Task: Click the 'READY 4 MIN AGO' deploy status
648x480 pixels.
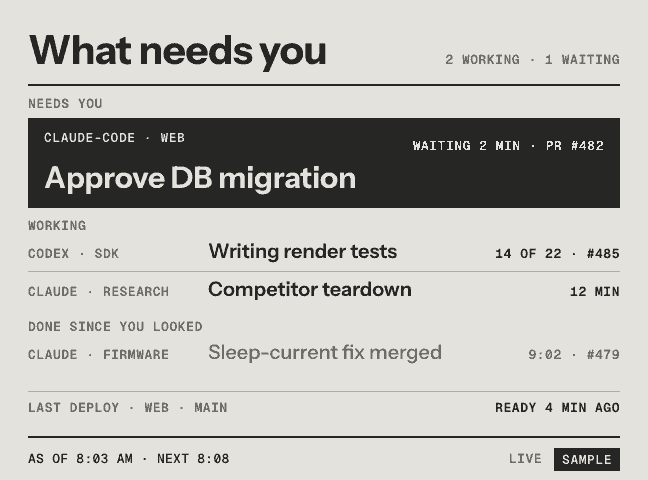Action: pos(557,408)
